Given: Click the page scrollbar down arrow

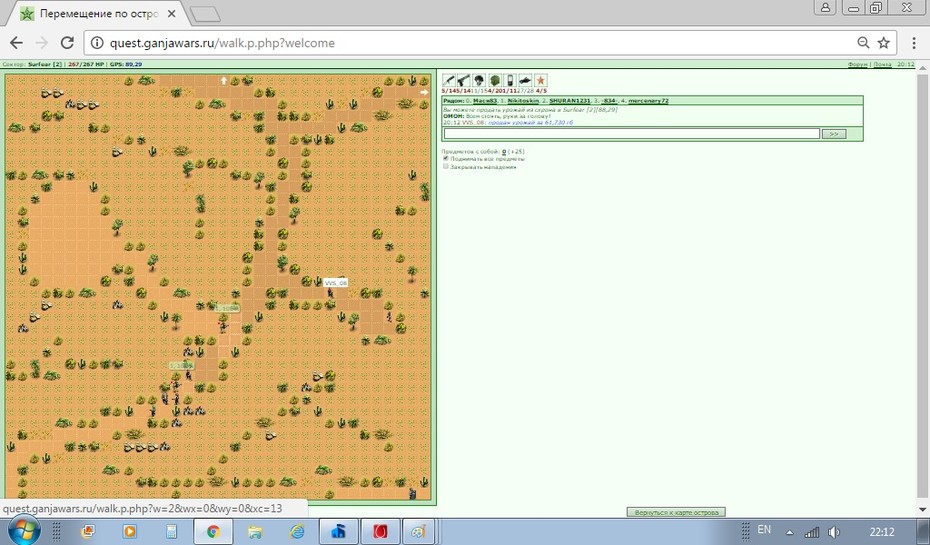Looking at the screenshot, I should pyautogui.click(x=923, y=509).
